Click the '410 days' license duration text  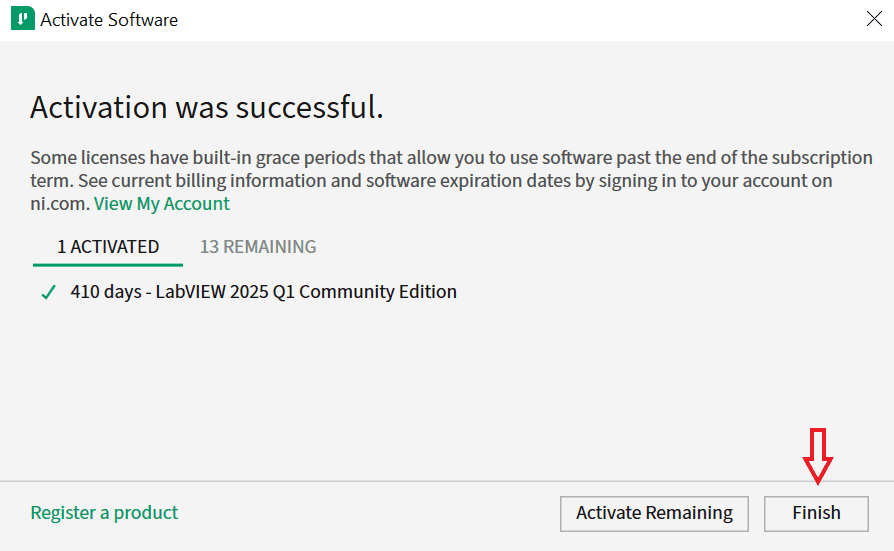pos(109,292)
